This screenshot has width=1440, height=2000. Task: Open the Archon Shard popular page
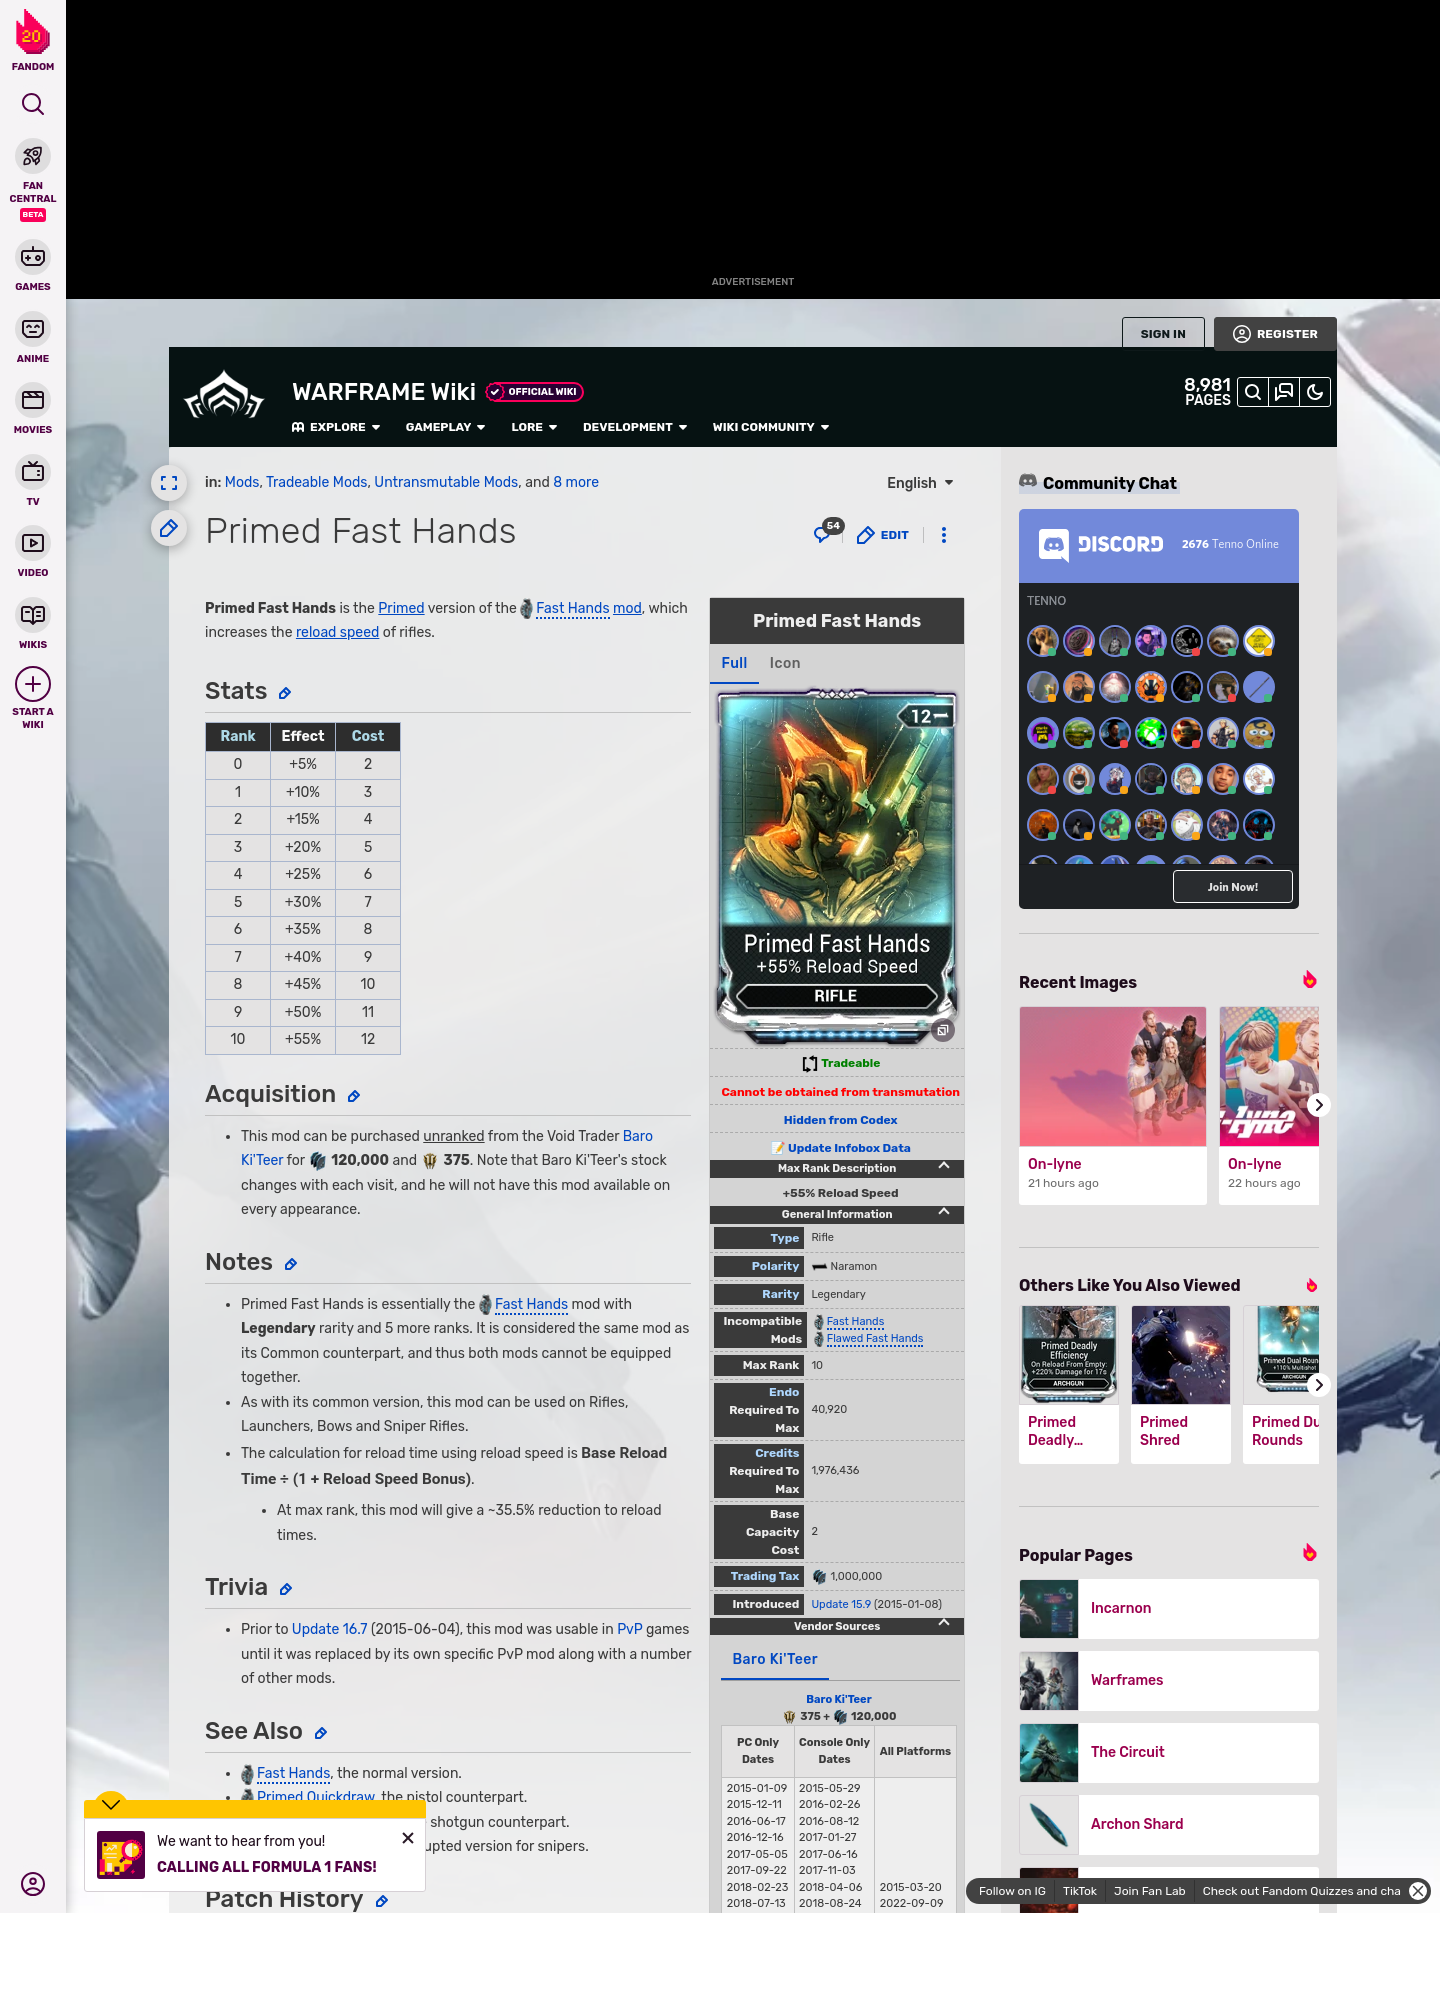pos(1169,1825)
